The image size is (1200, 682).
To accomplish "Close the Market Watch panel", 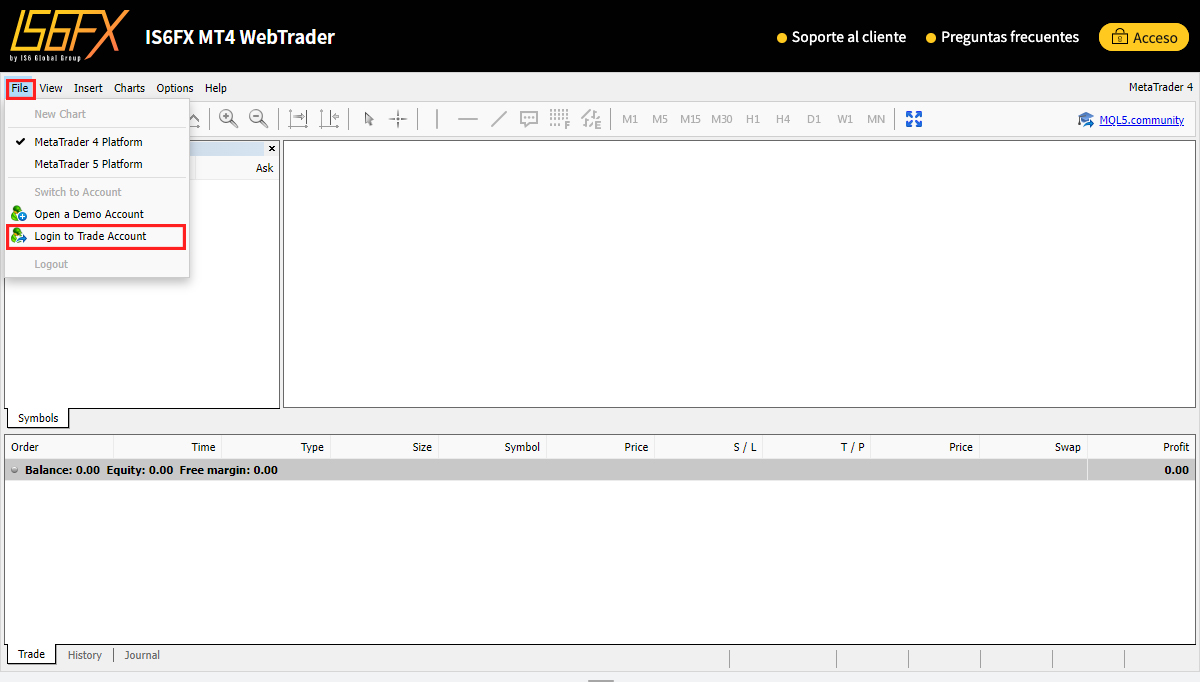I will point(272,148).
